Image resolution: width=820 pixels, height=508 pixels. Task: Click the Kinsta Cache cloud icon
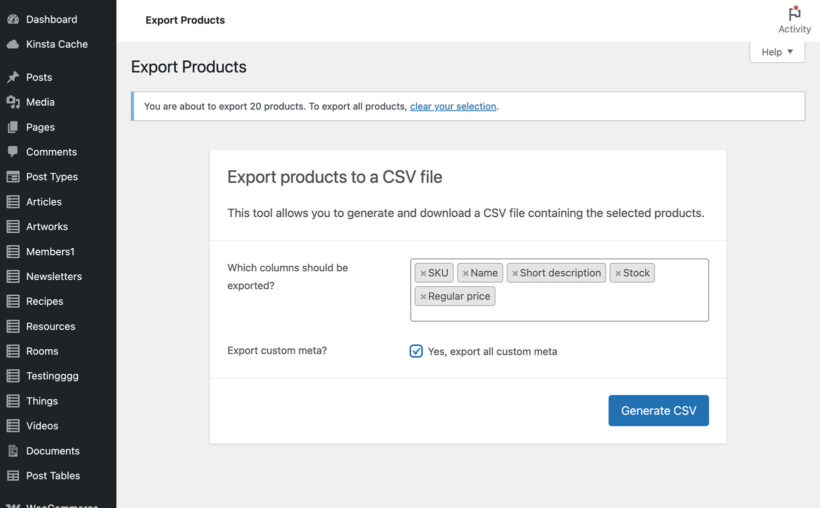(13, 44)
